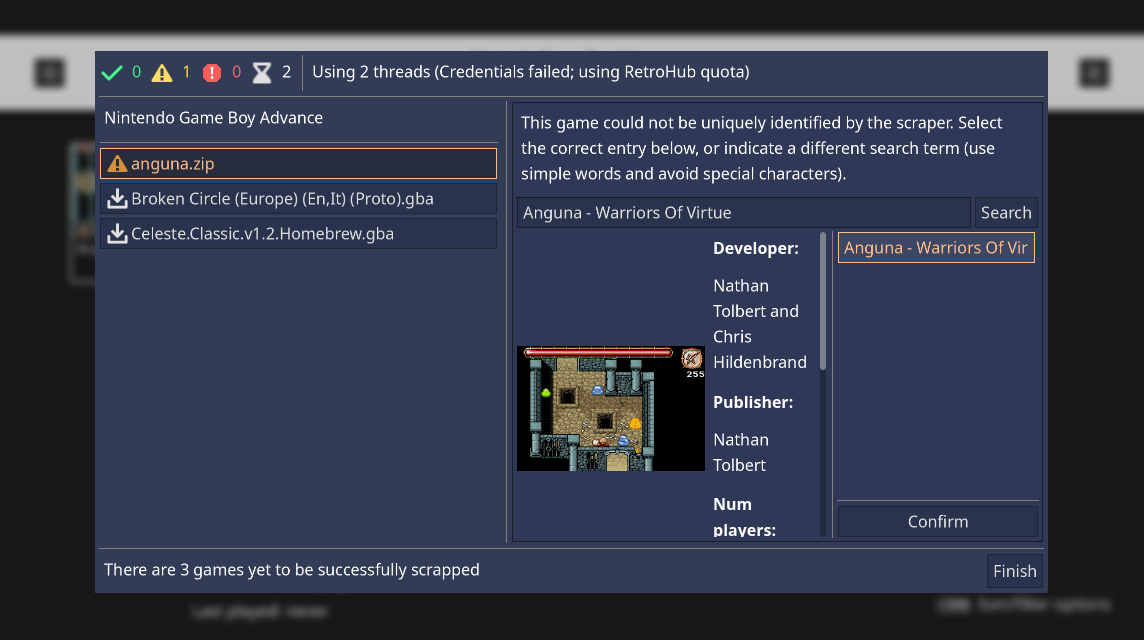Choose the Anguna - Warriors Of Virtue result

(936, 247)
